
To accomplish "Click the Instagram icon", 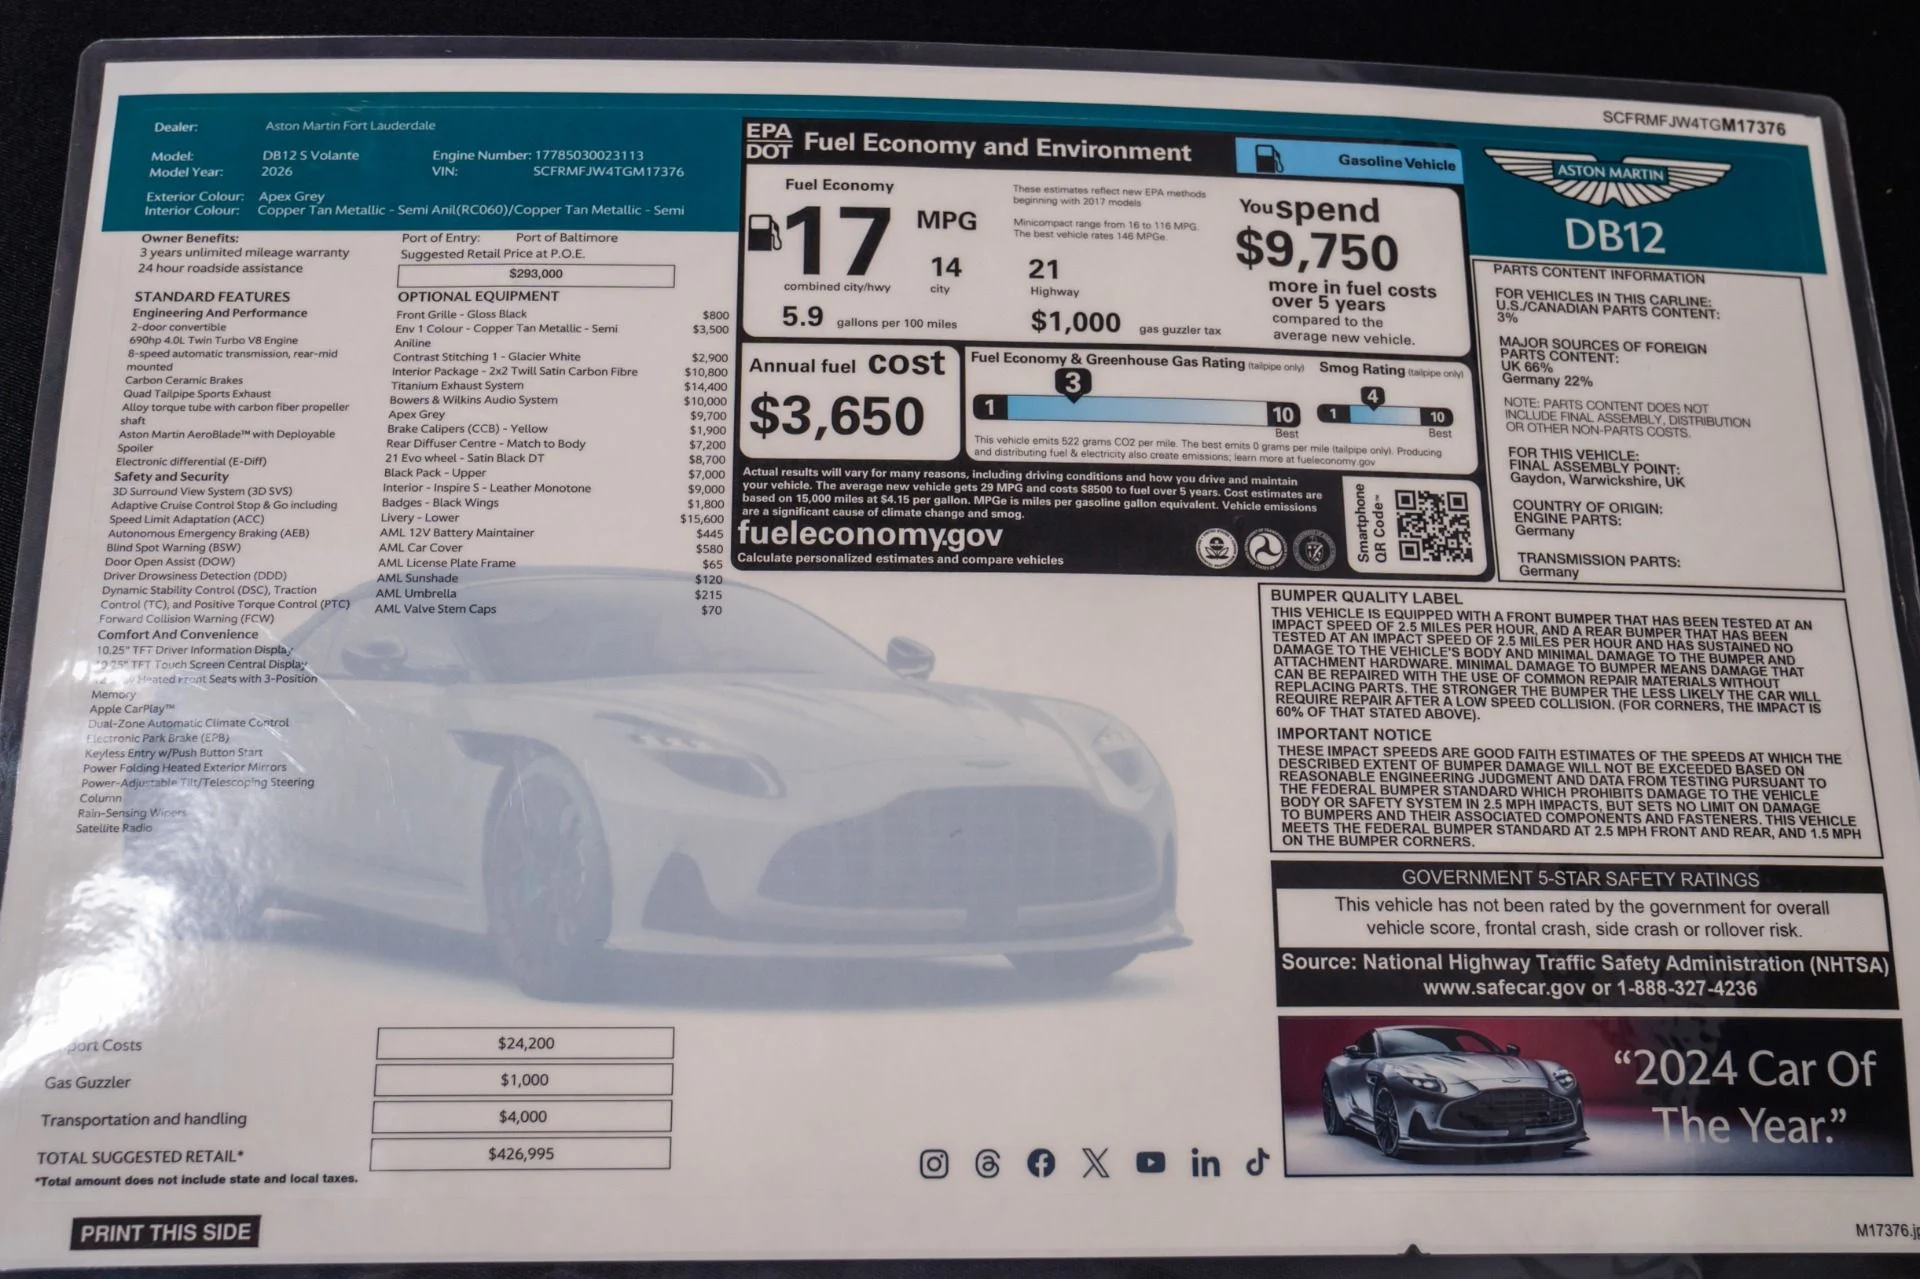I will coord(934,1164).
